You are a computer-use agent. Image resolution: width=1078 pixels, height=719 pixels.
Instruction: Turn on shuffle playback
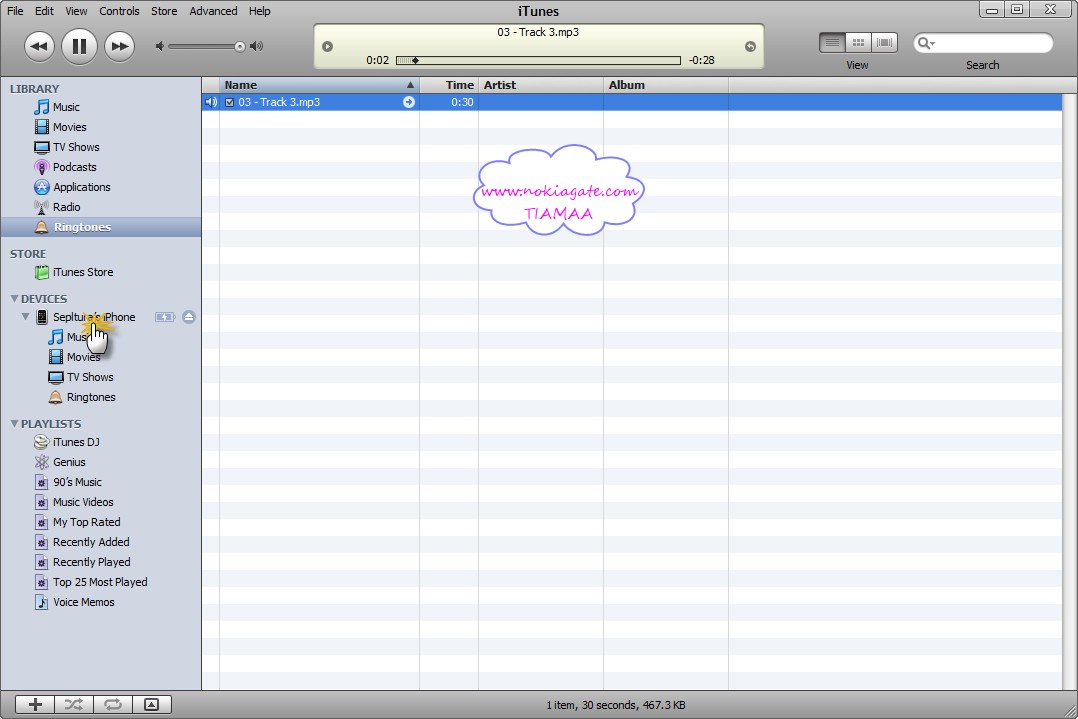[x=74, y=704]
